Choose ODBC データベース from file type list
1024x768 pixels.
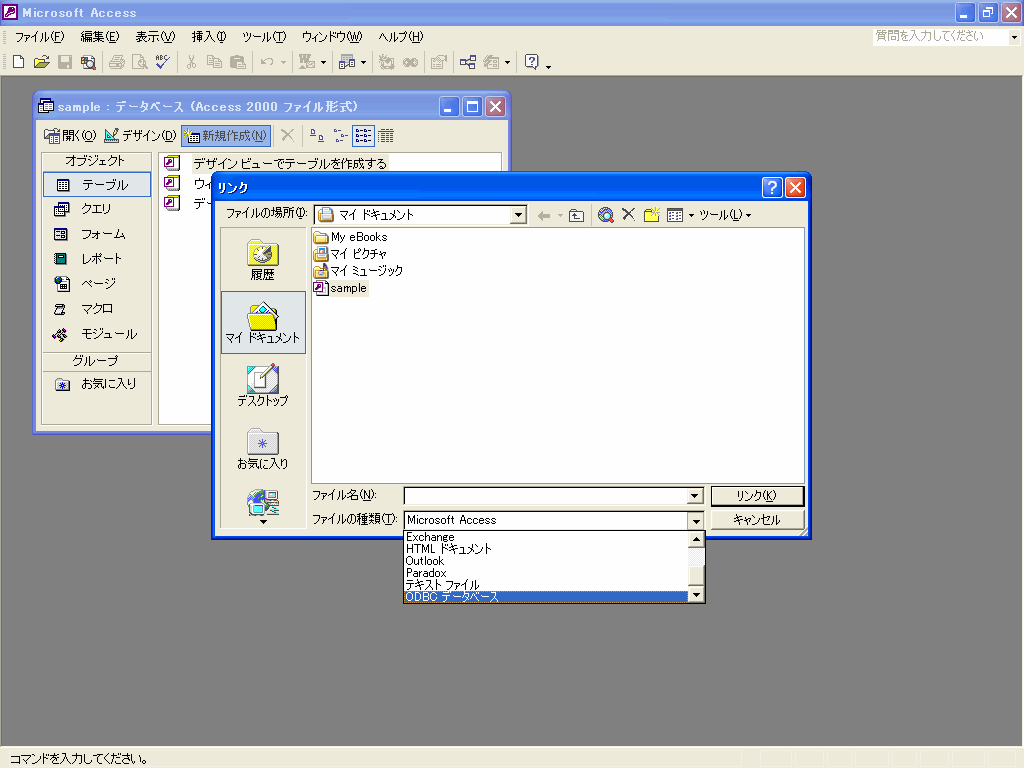tap(546, 597)
